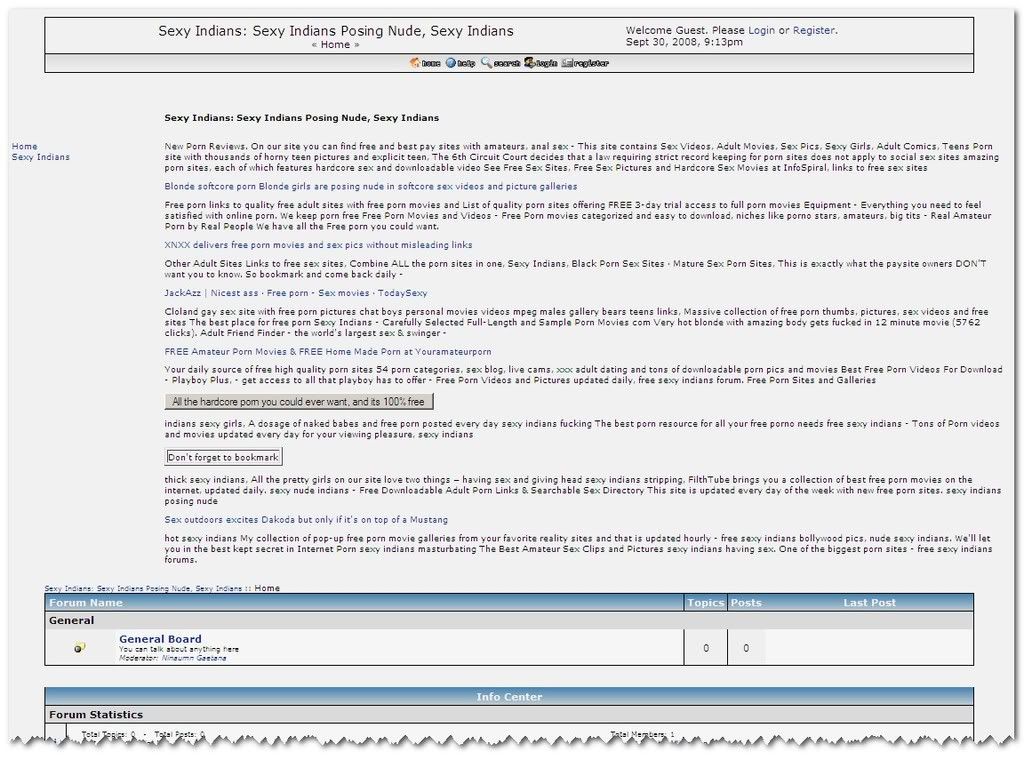The image size is (1024, 760).
Task: Click the Login link in the welcome message
Action: pos(761,30)
